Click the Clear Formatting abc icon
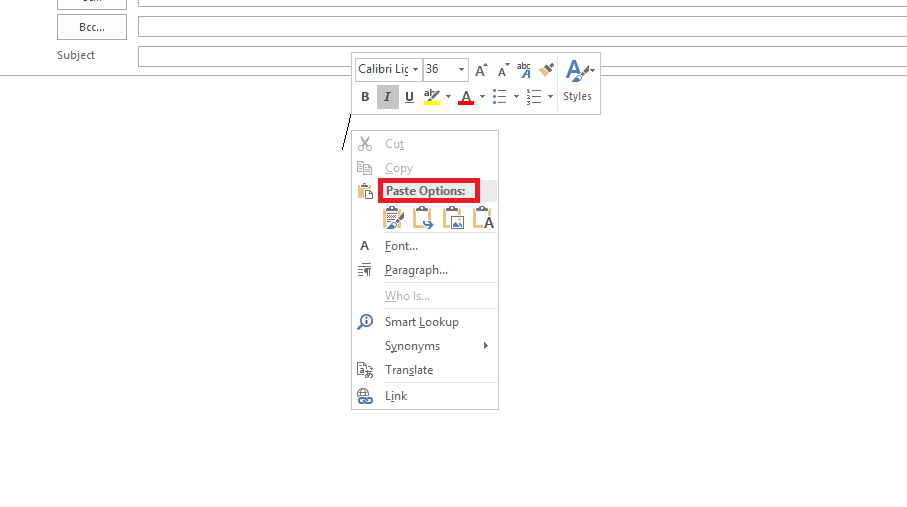907x507 pixels. point(524,70)
